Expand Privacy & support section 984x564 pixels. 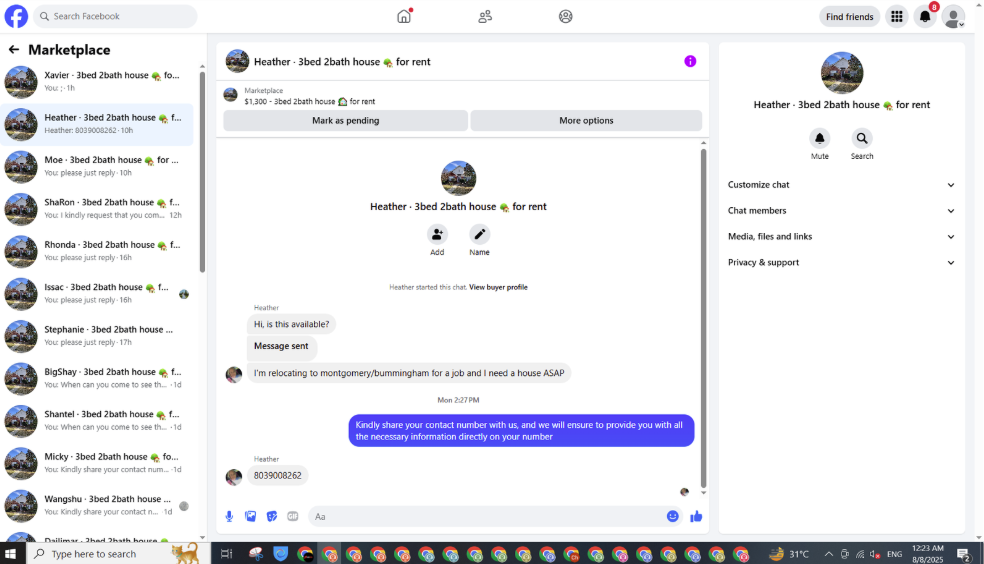pyautogui.click(x=842, y=262)
